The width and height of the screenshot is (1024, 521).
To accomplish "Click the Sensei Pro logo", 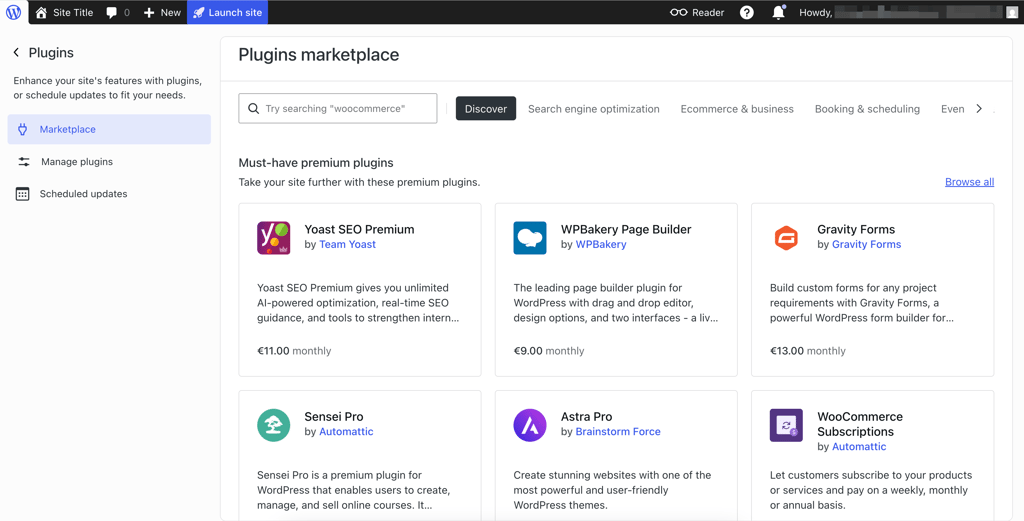I will 274,425.
